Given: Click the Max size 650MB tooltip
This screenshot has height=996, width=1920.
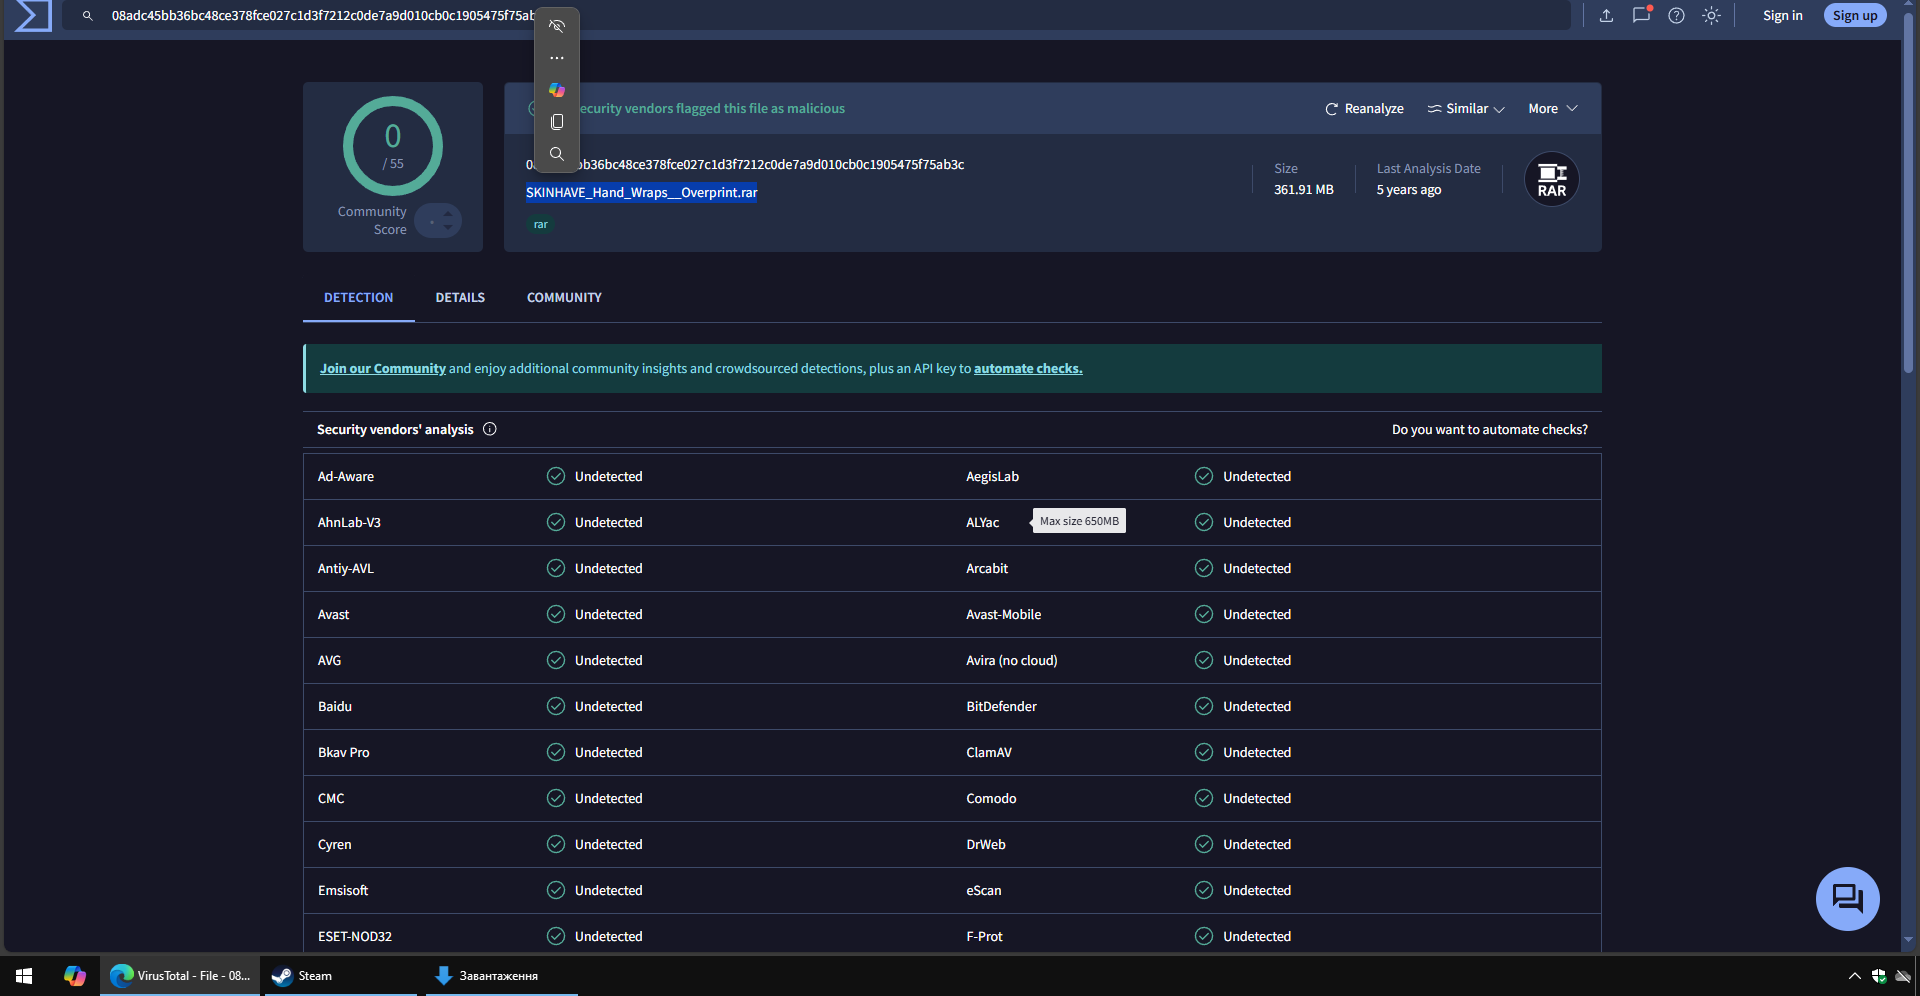Looking at the screenshot, I should (x=1079, y=521).
